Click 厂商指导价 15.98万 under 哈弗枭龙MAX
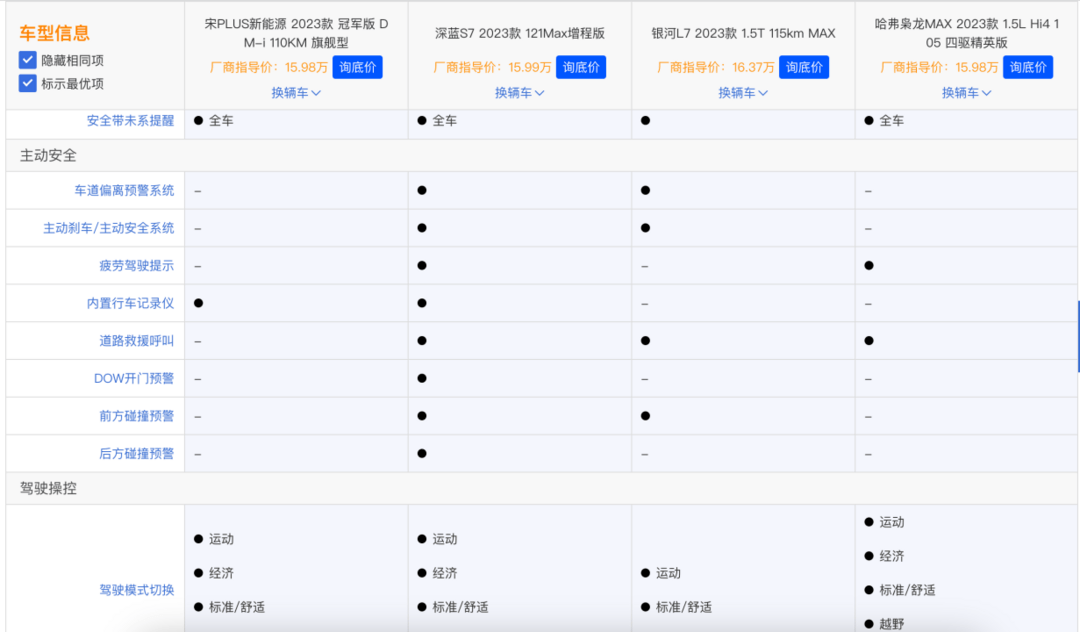Image resolution: width=1080 pixels, height=632 pixels. click(939, 67)
